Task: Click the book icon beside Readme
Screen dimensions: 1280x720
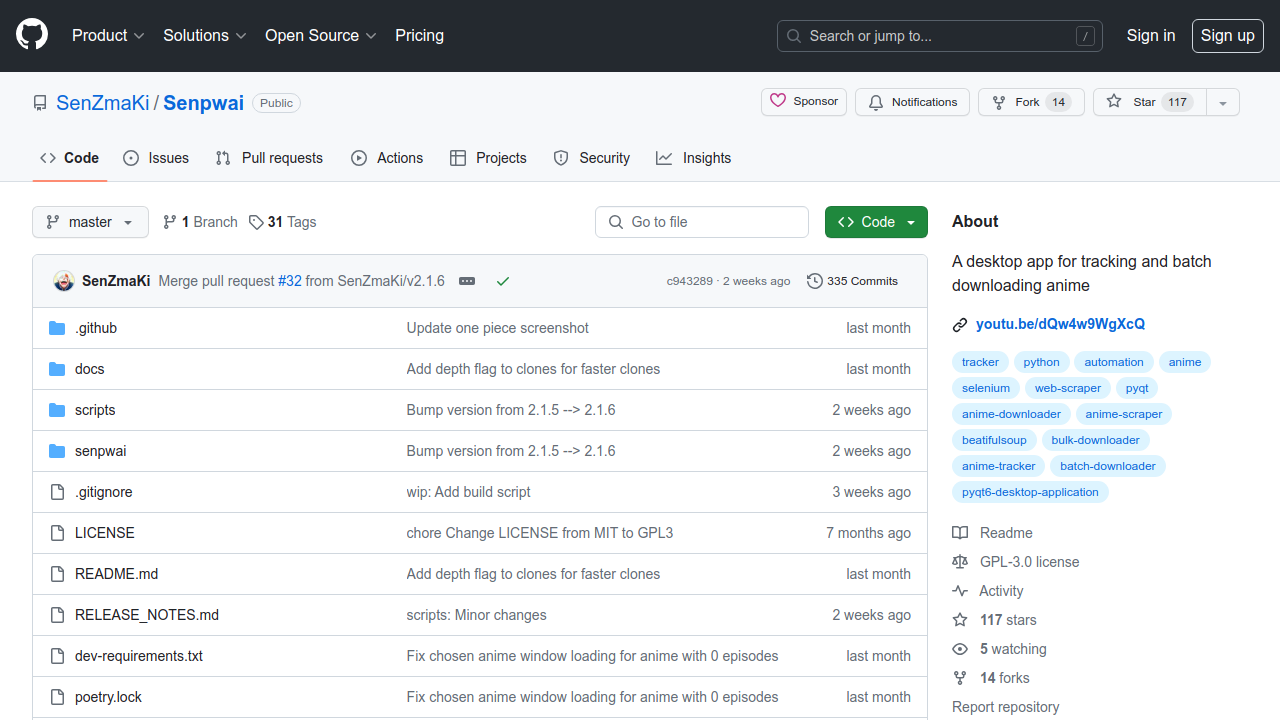Action: coord(960,533)
